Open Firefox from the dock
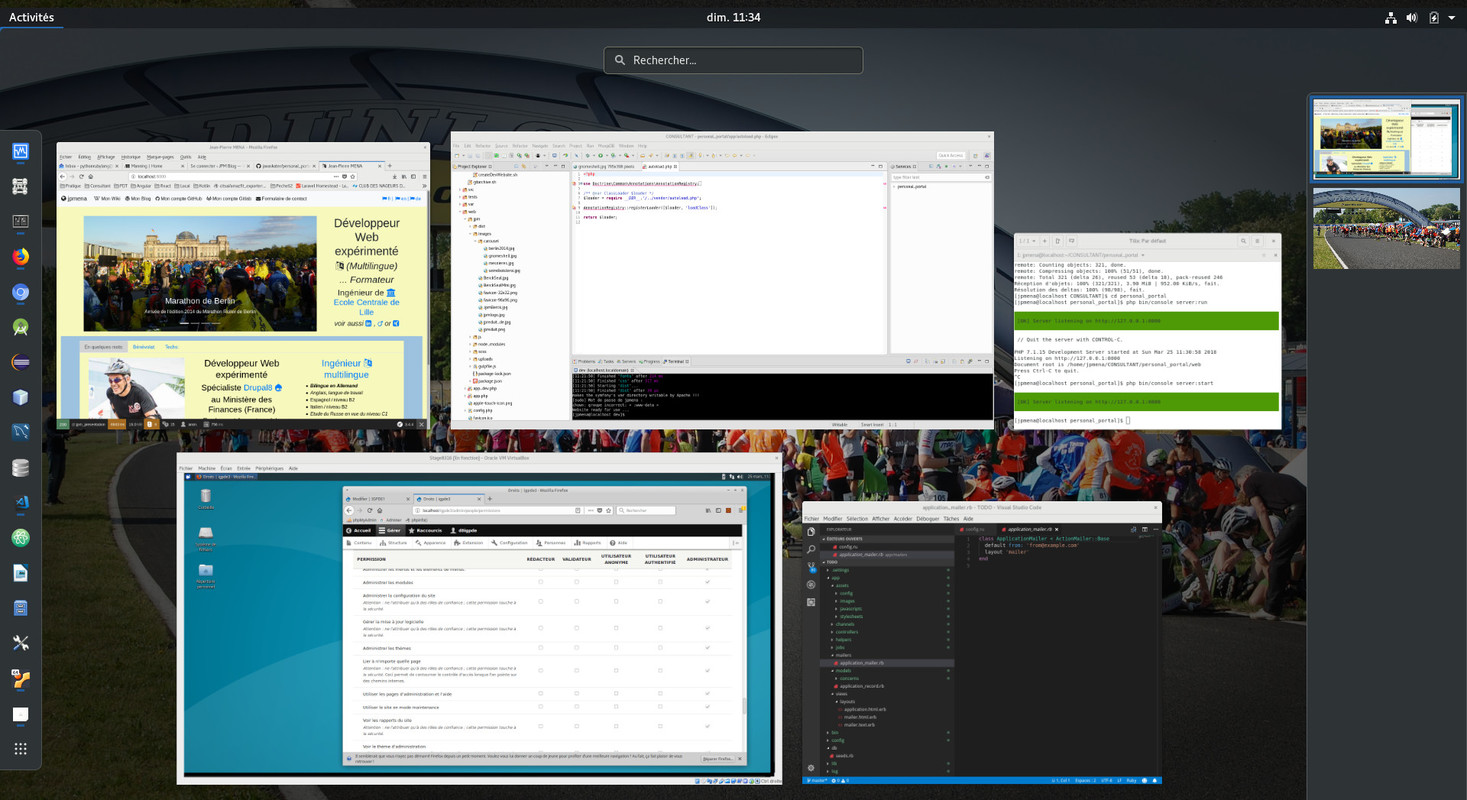1467x800 pixels. click(x=20, y=256)
